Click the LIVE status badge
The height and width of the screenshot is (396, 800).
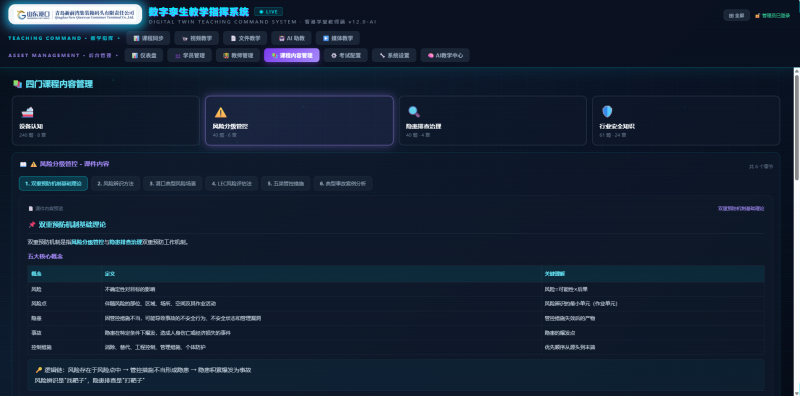pyautogui.click(x=268, y=11)
